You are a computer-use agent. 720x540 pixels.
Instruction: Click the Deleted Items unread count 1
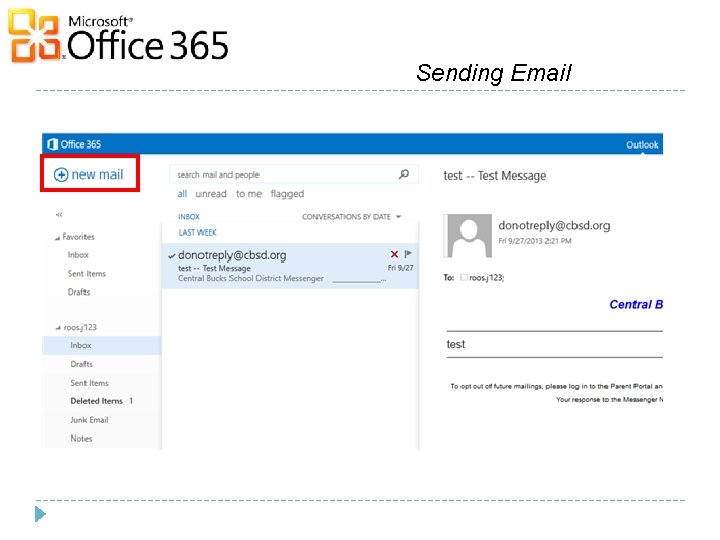pyautogui.click(x=131, y=401)
